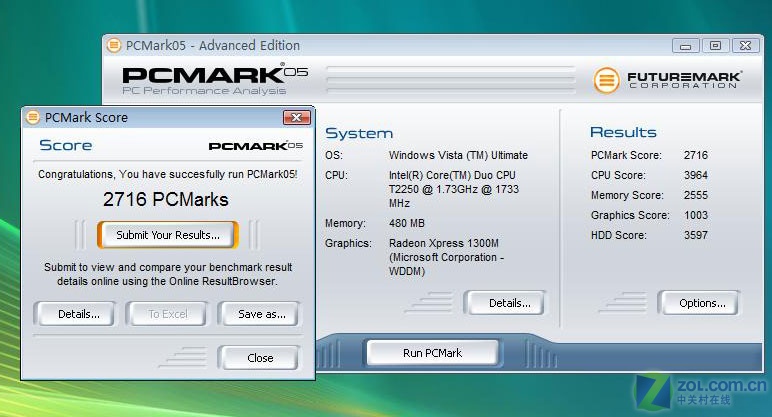This screenshot has height=417, width=772.
Task: Click the Memory Score value 2555
Action: 696,195
